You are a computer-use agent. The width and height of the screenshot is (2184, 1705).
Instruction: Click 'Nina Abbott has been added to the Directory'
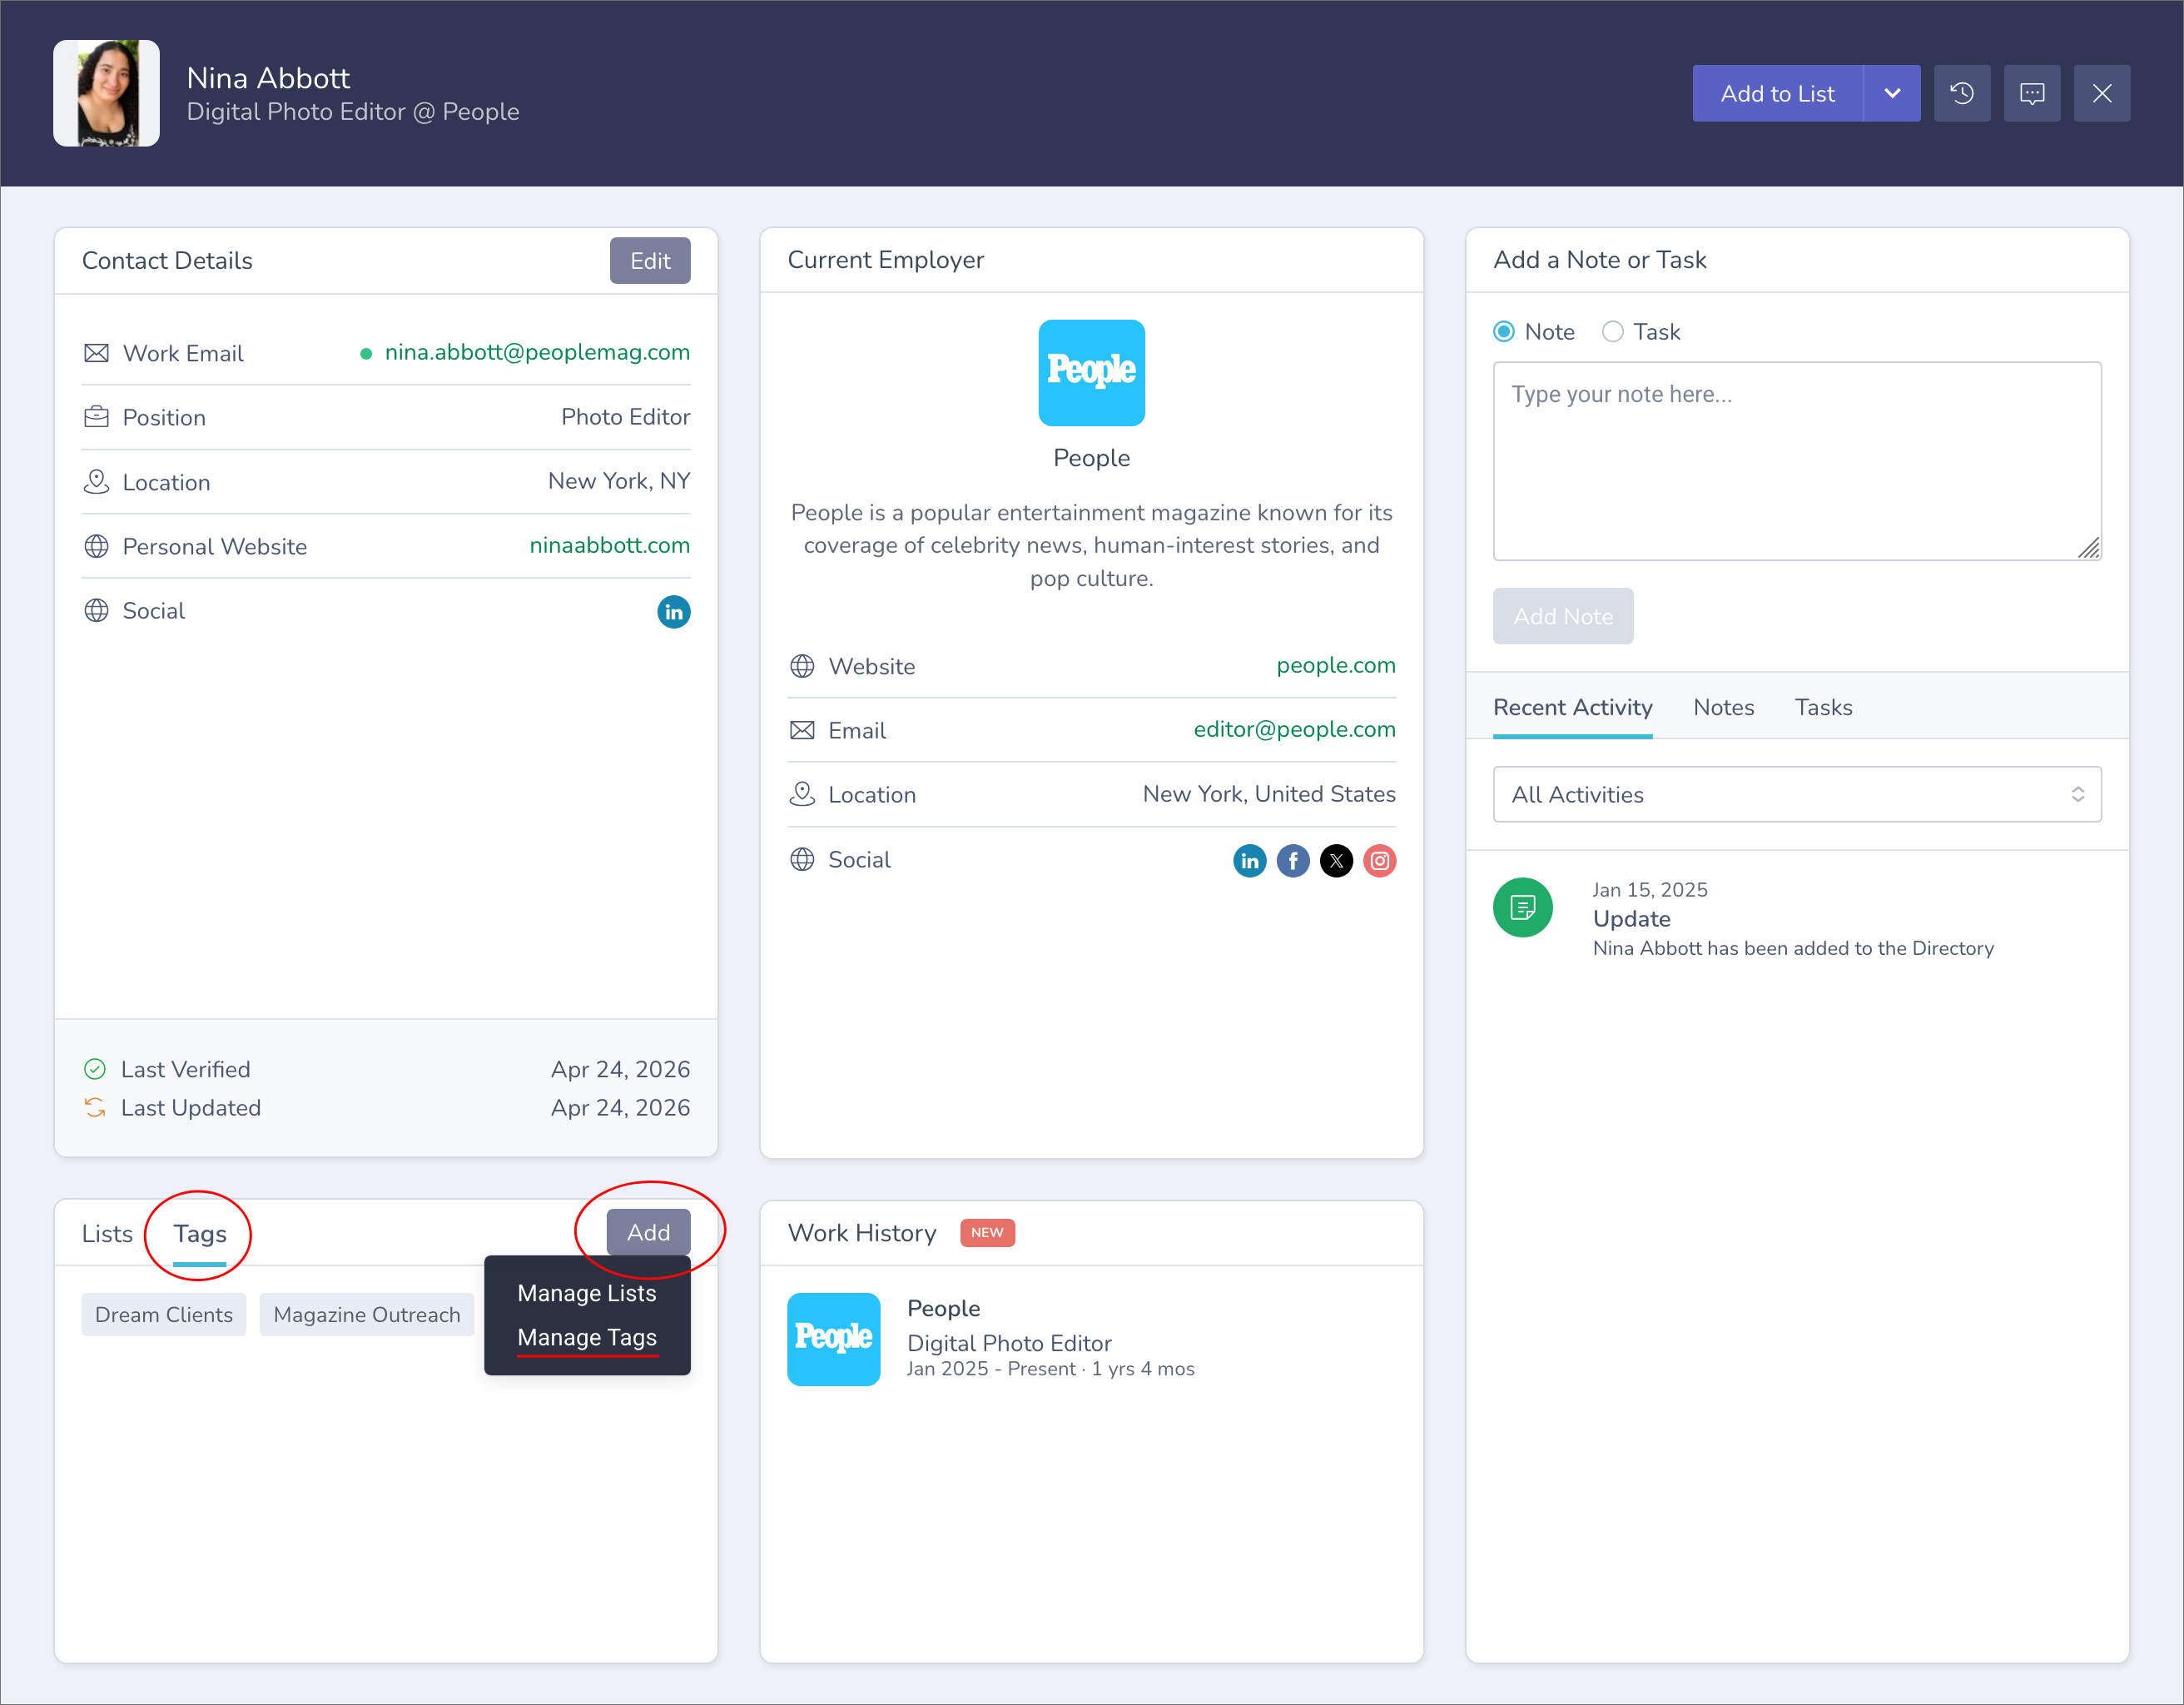coord(1793,948)
